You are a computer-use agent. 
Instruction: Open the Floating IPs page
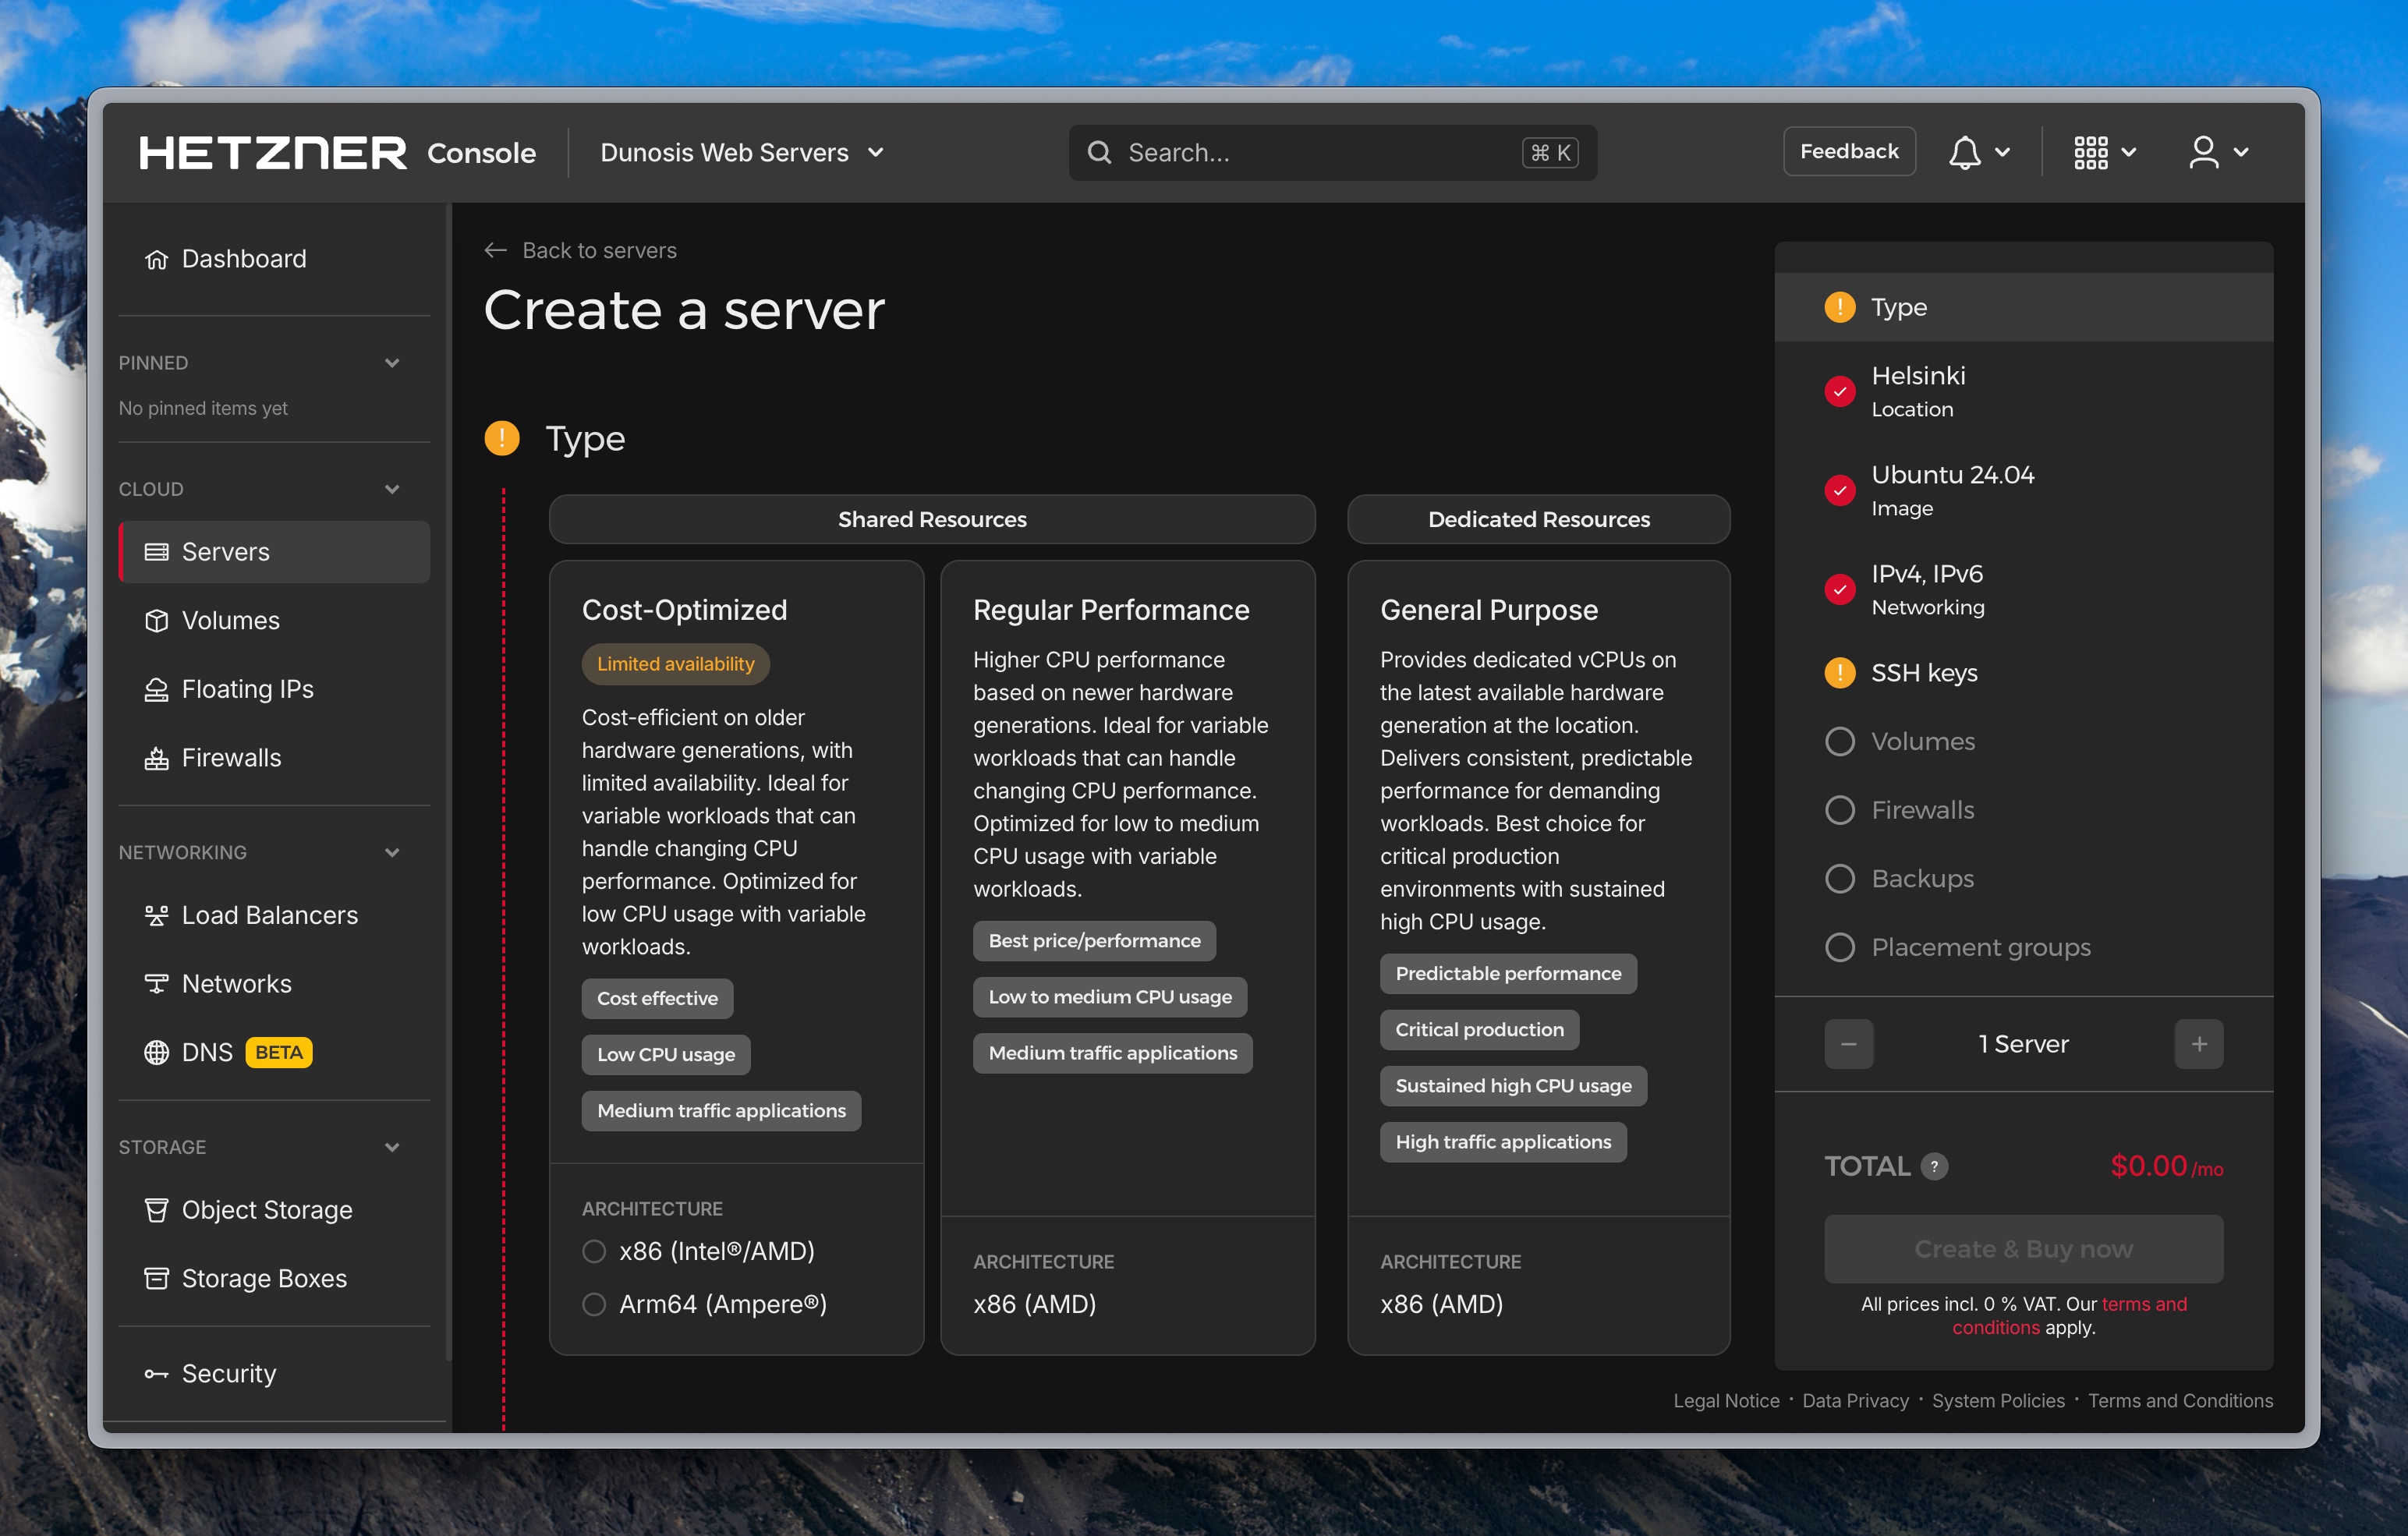click(x=247, y=689)
